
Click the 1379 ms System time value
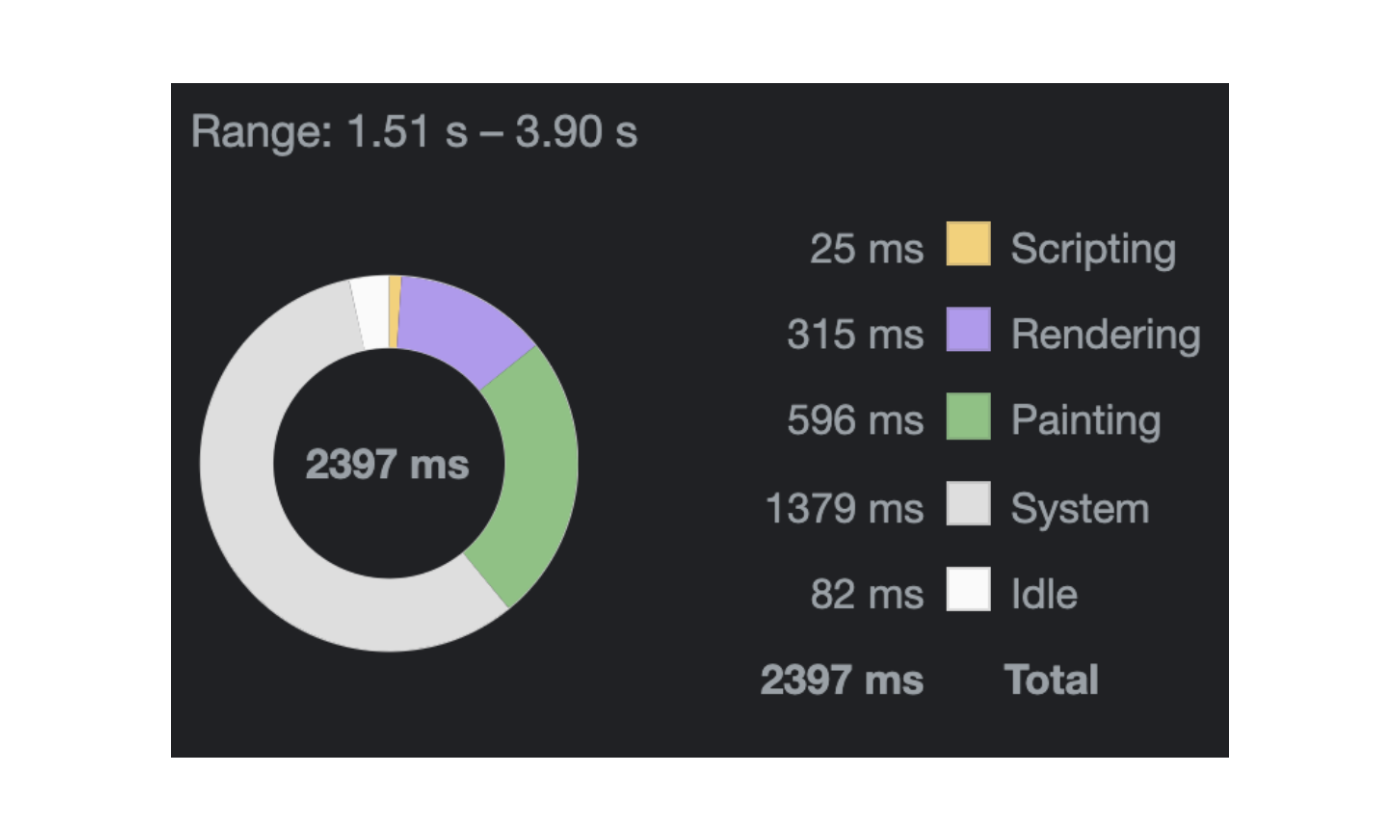(x=844, y=508)
